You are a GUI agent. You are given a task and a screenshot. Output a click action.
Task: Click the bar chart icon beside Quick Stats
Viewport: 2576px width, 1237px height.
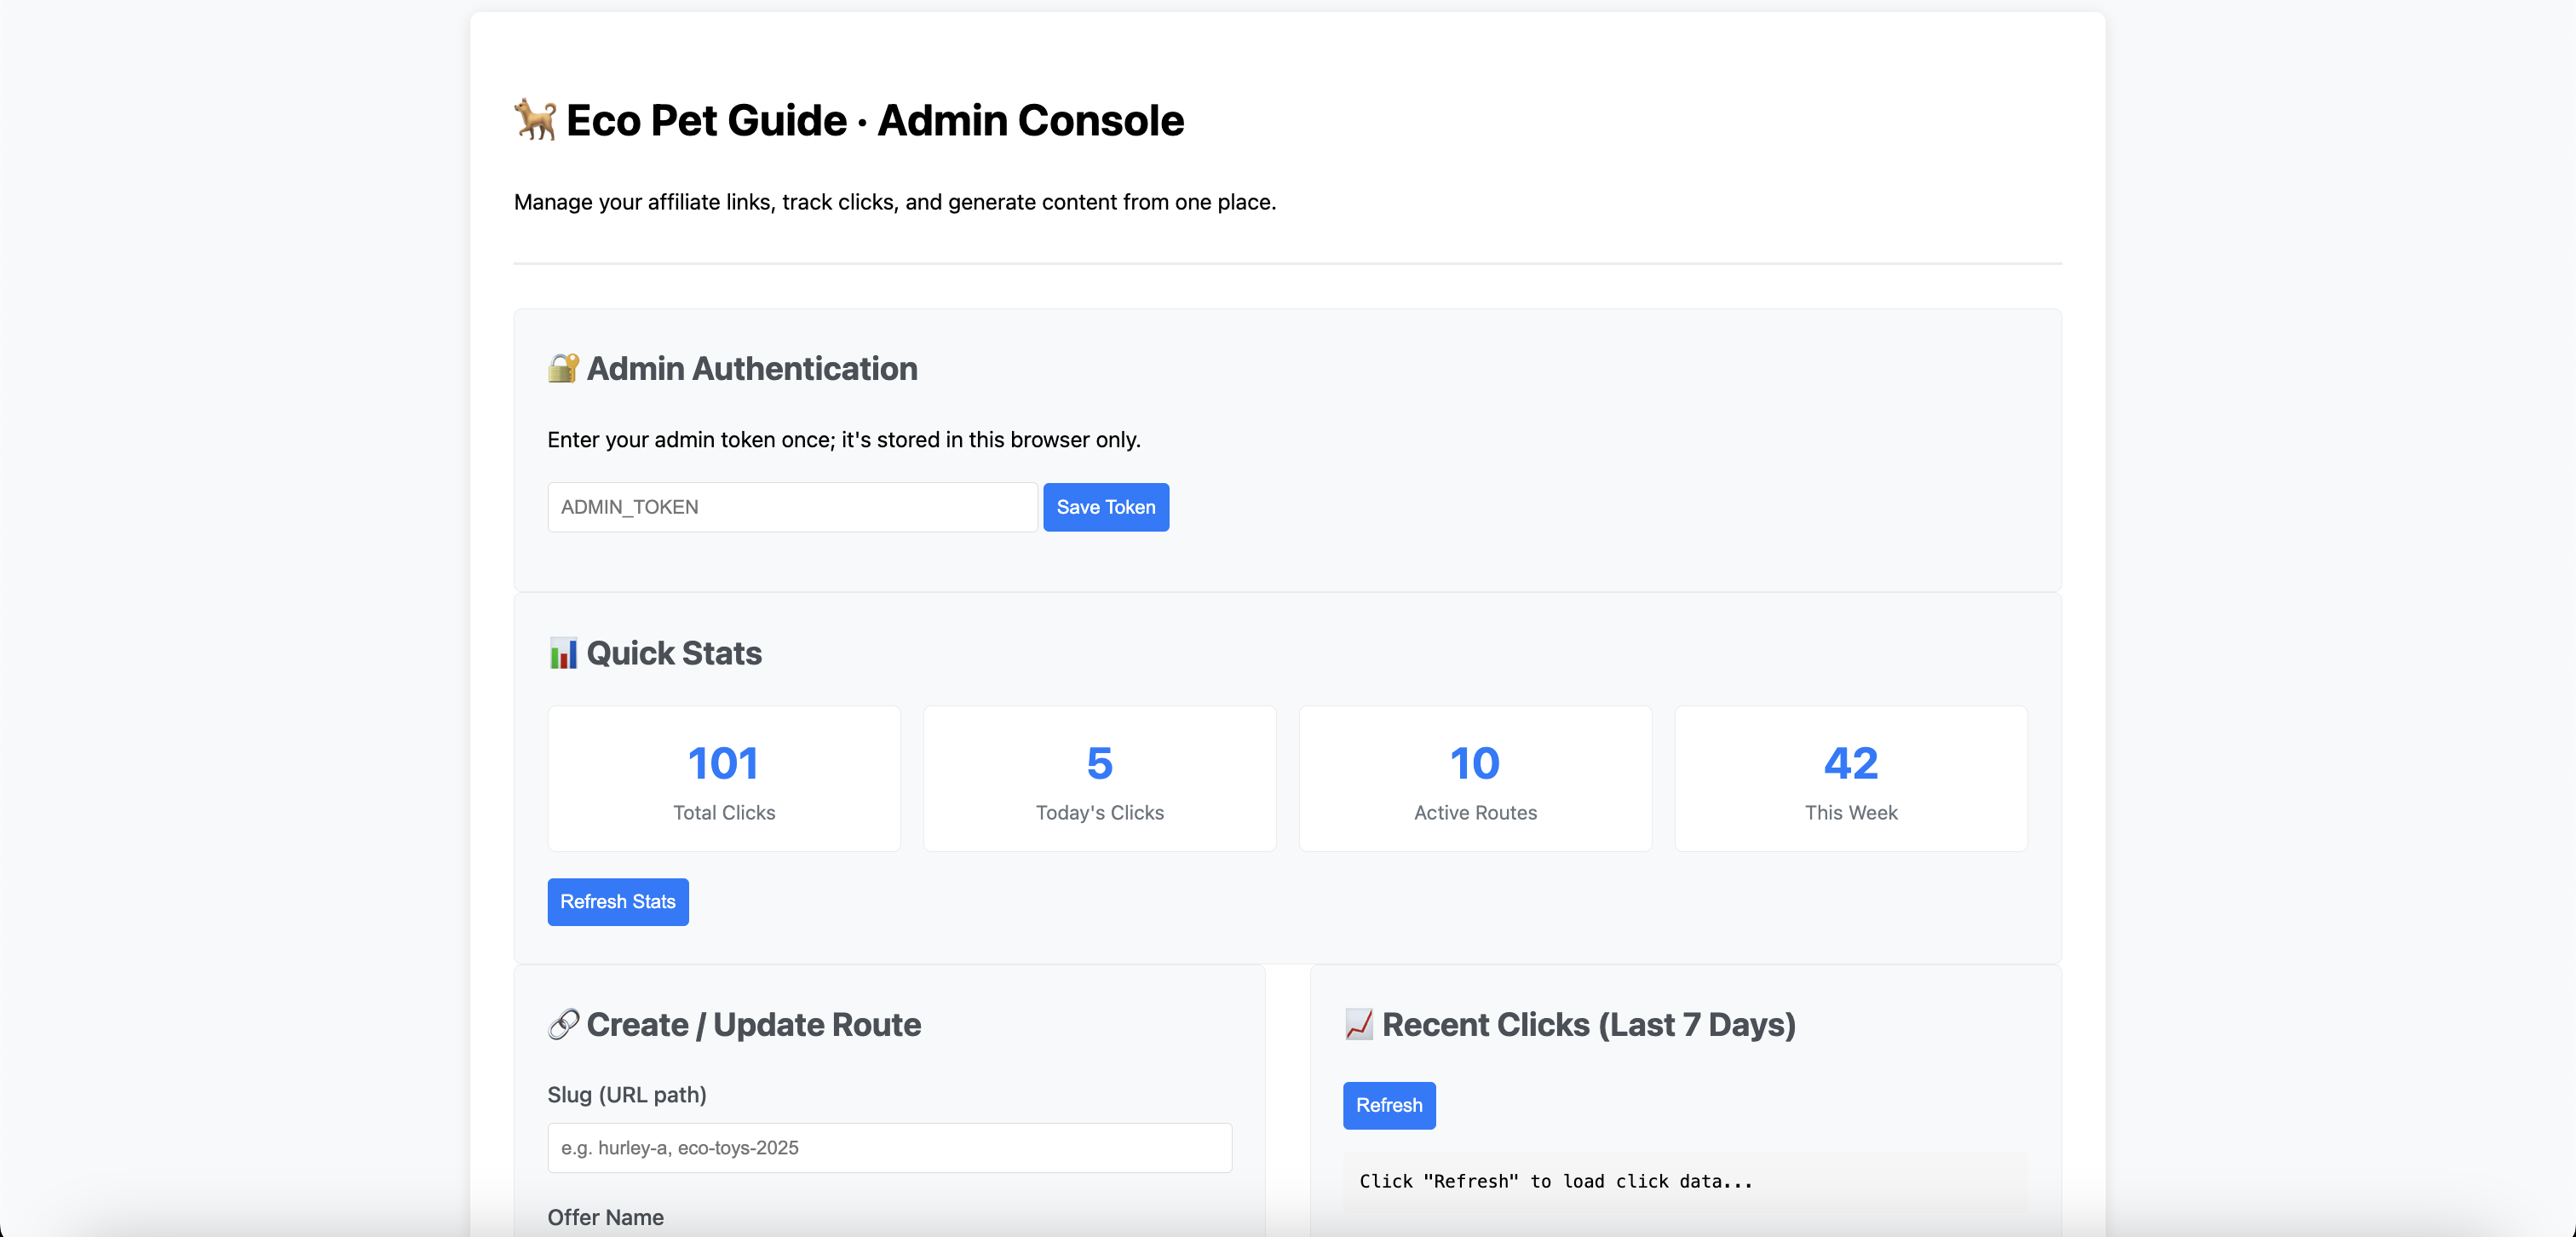[x=563, y=653]
